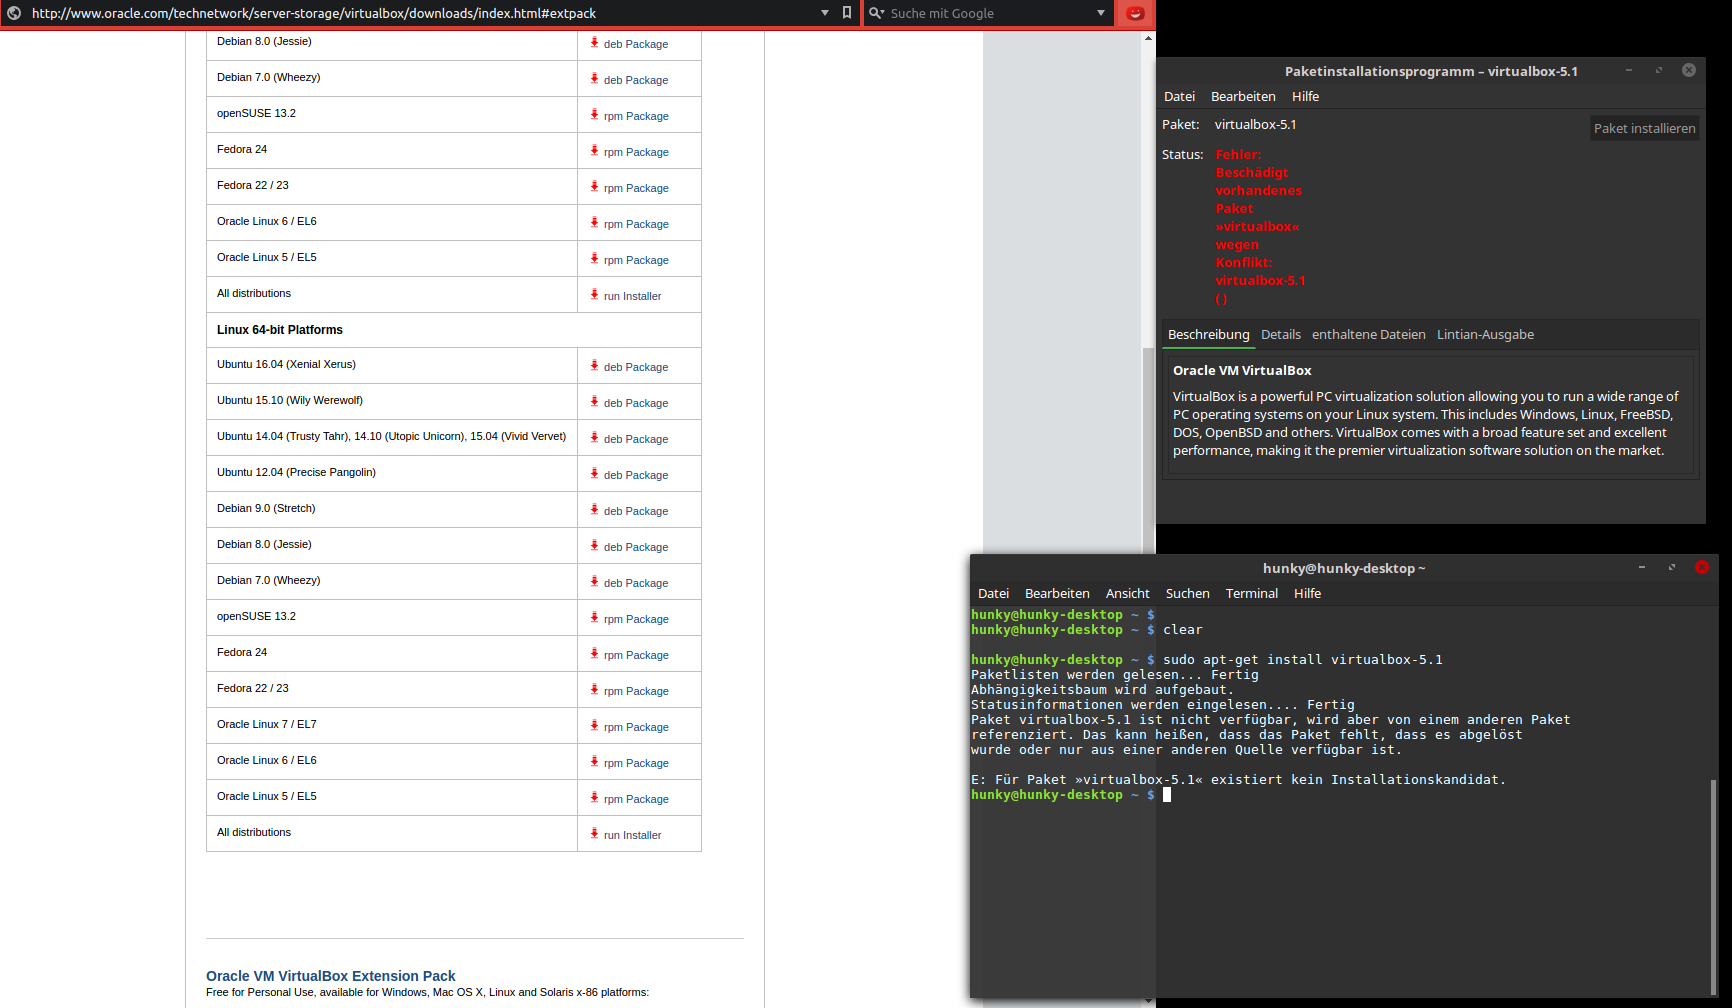Click the download arrow icon for openSUSE 13.2 above the Linux 64-bit heading
Screen dimensions: 1732x1008
click(594, 114)
